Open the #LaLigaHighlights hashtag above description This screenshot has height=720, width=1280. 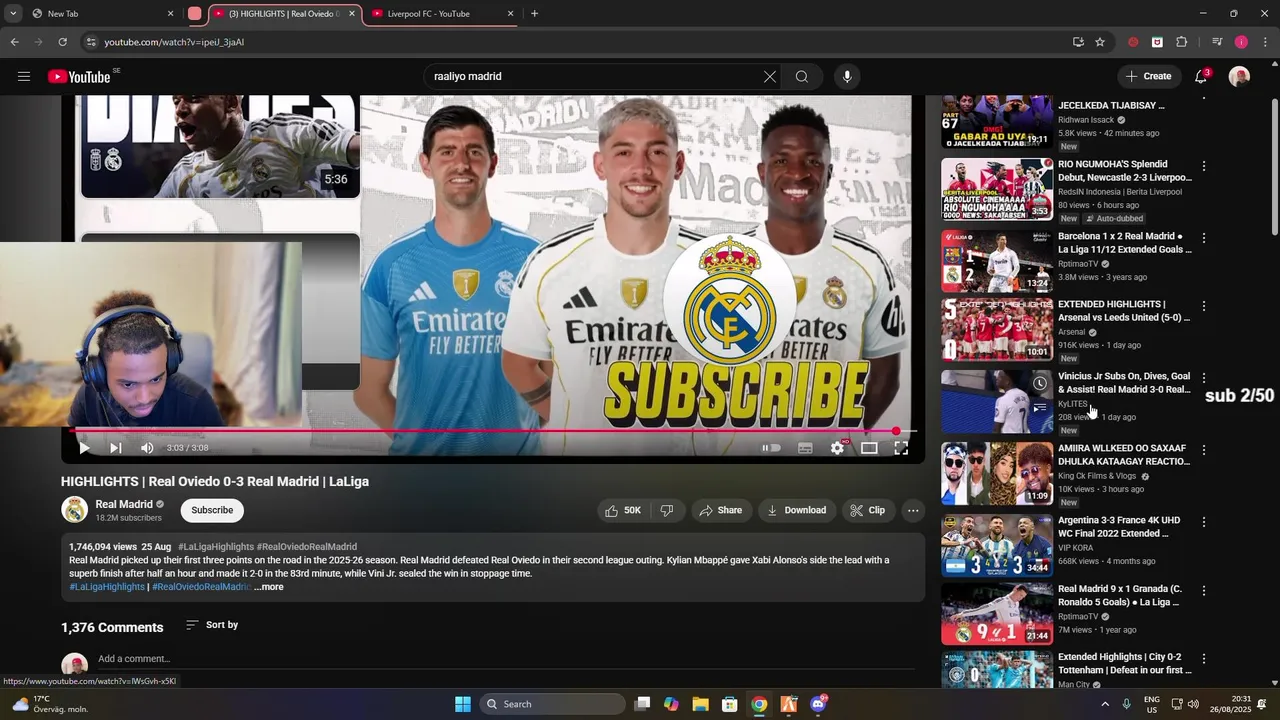click(216, 547)
